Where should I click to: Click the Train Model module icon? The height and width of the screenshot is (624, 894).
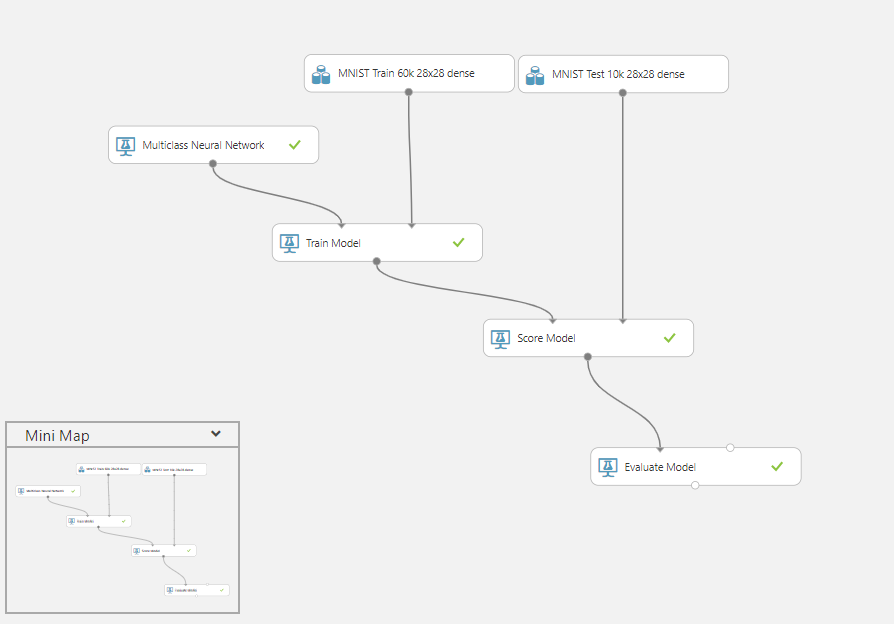point(289,243)
